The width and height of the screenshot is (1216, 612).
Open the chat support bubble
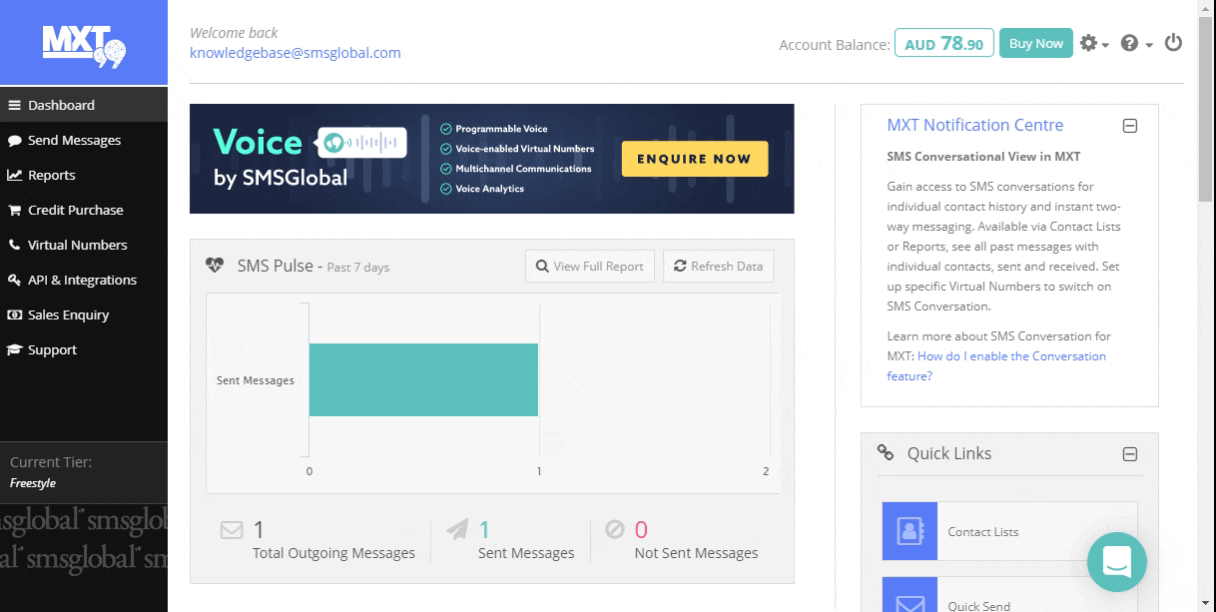point(1116,561)
